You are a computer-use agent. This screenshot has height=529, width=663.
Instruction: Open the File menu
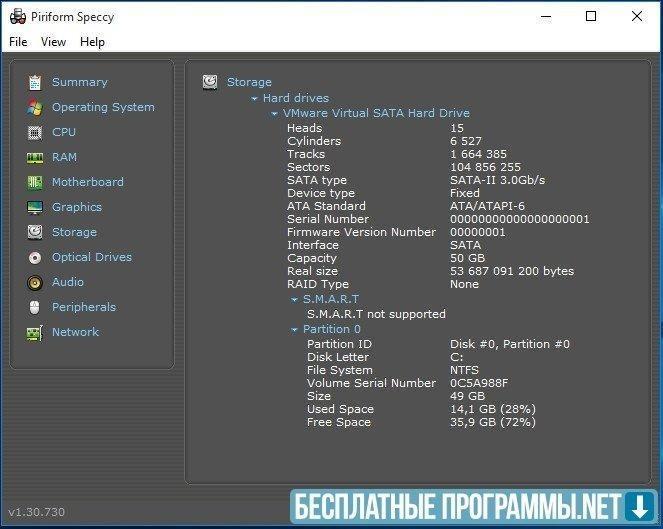click(18, 42)
